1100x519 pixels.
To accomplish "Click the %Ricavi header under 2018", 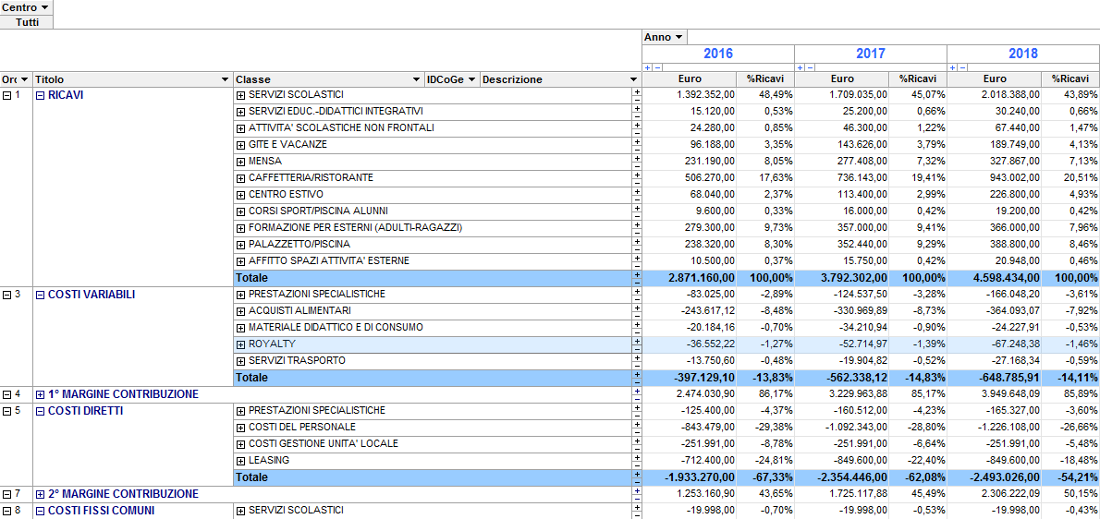I will pos(1070,79).
